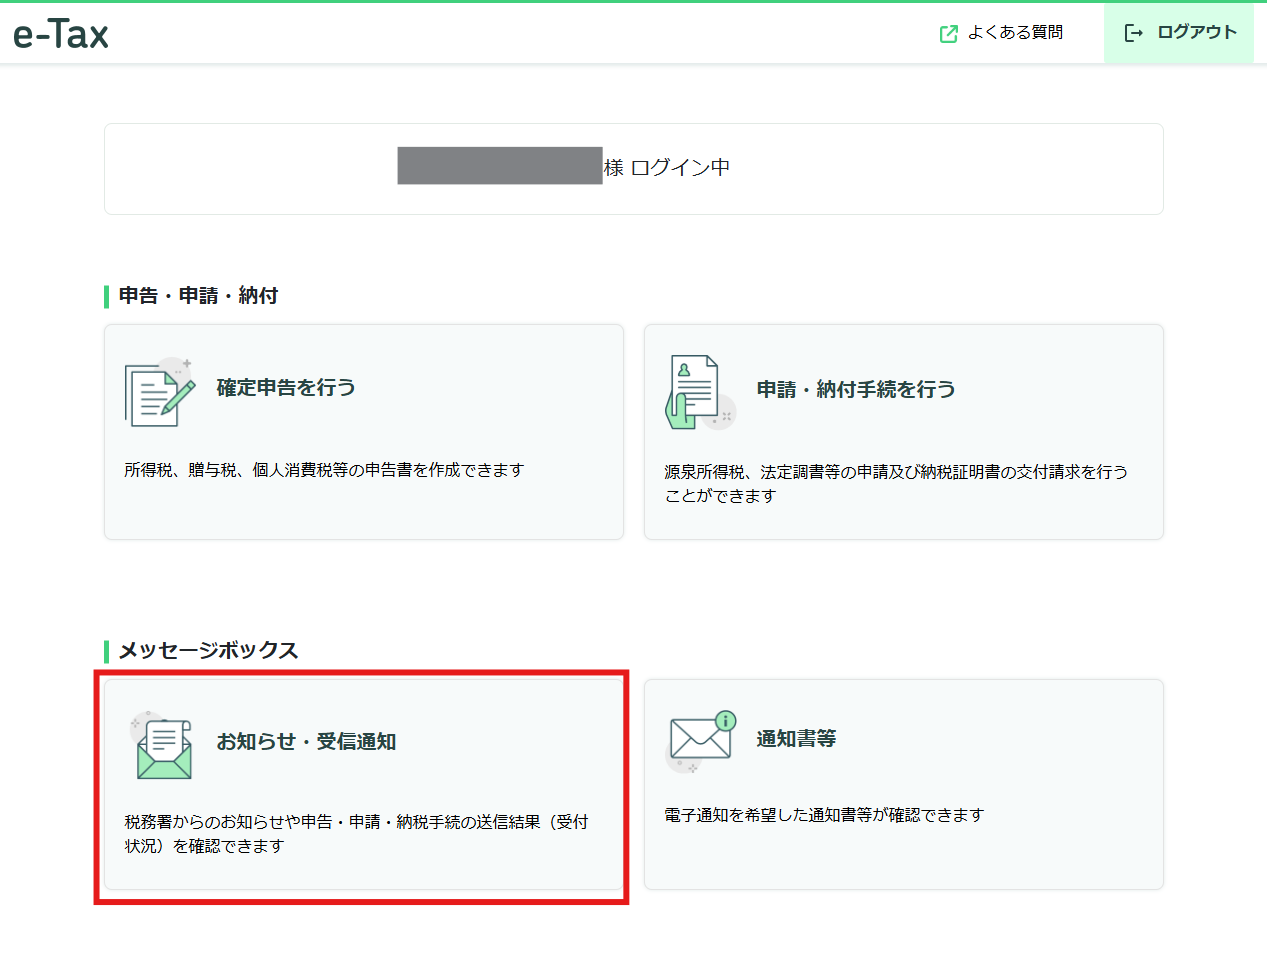Open the 通知書等 notification card
Image resolution: width=1267 pixels, height=959 pixels.
click(x=903, y=784)
